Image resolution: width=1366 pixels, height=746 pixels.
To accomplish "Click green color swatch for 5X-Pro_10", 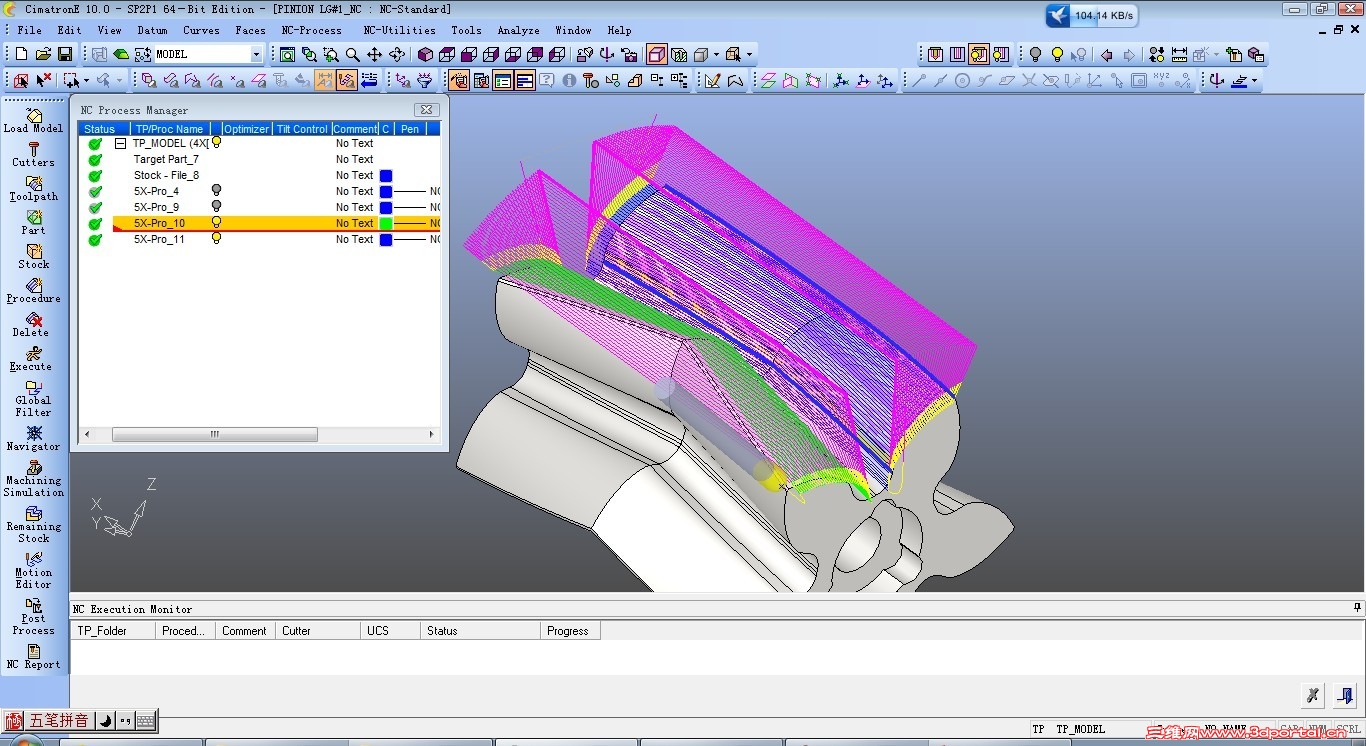I will coord(386,223).
